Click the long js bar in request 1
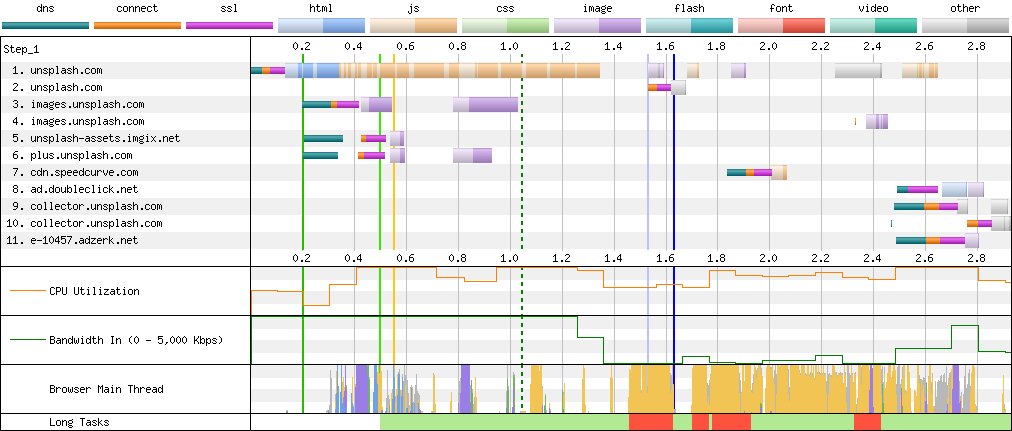The width and height of the screenshot is (1012, 431). [470, 71]
